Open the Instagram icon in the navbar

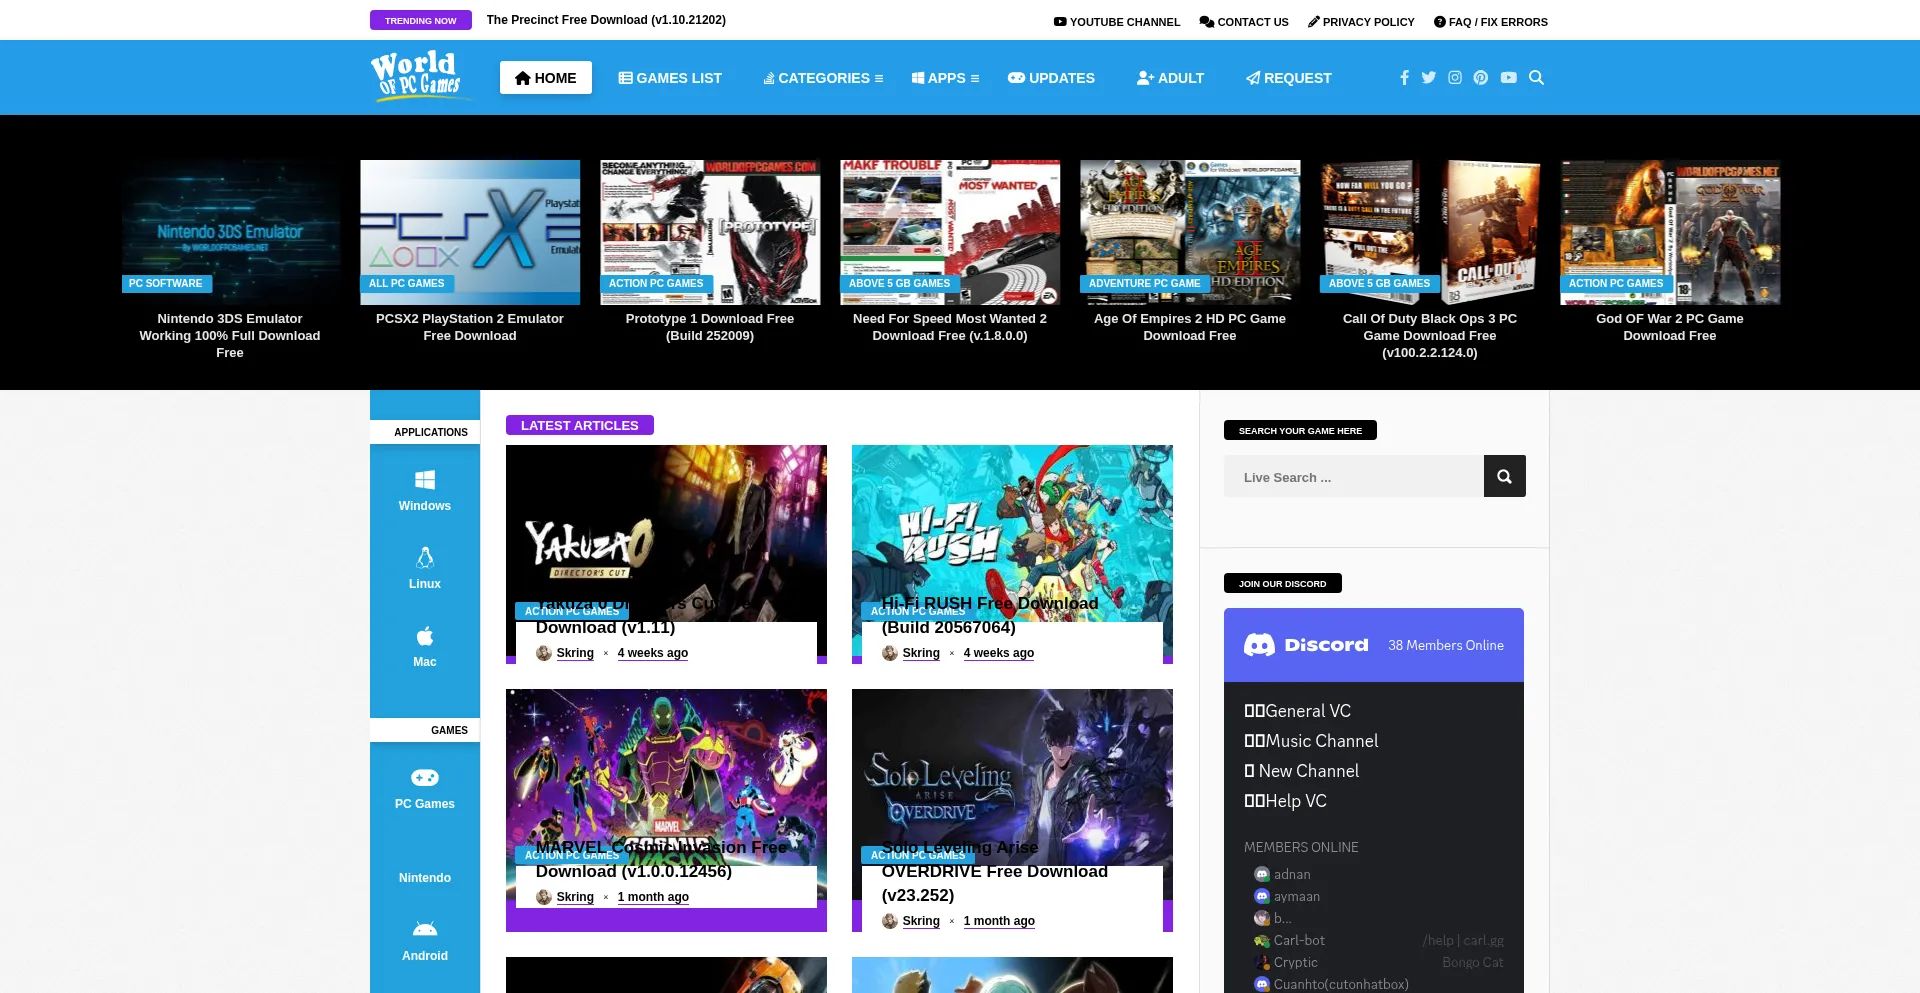click(1455, 77)
